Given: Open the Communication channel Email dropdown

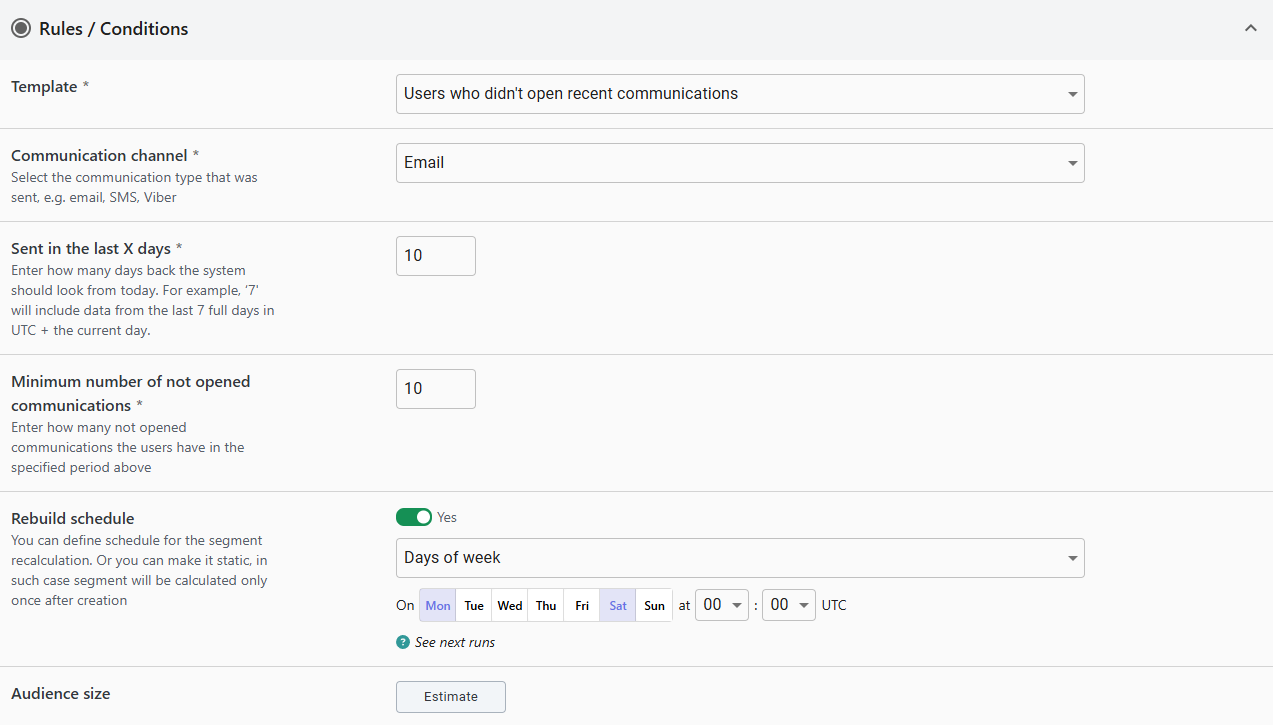Looking at the screenshot, I should click(x=740, y=163).
